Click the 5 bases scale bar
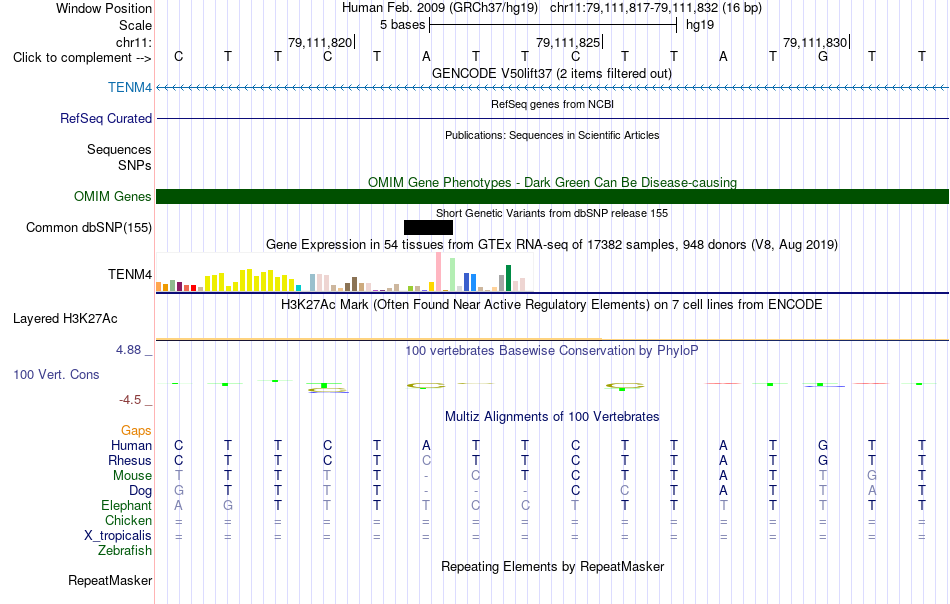Image resolution: width=950 pixels, height=604 pixels. 553,25
